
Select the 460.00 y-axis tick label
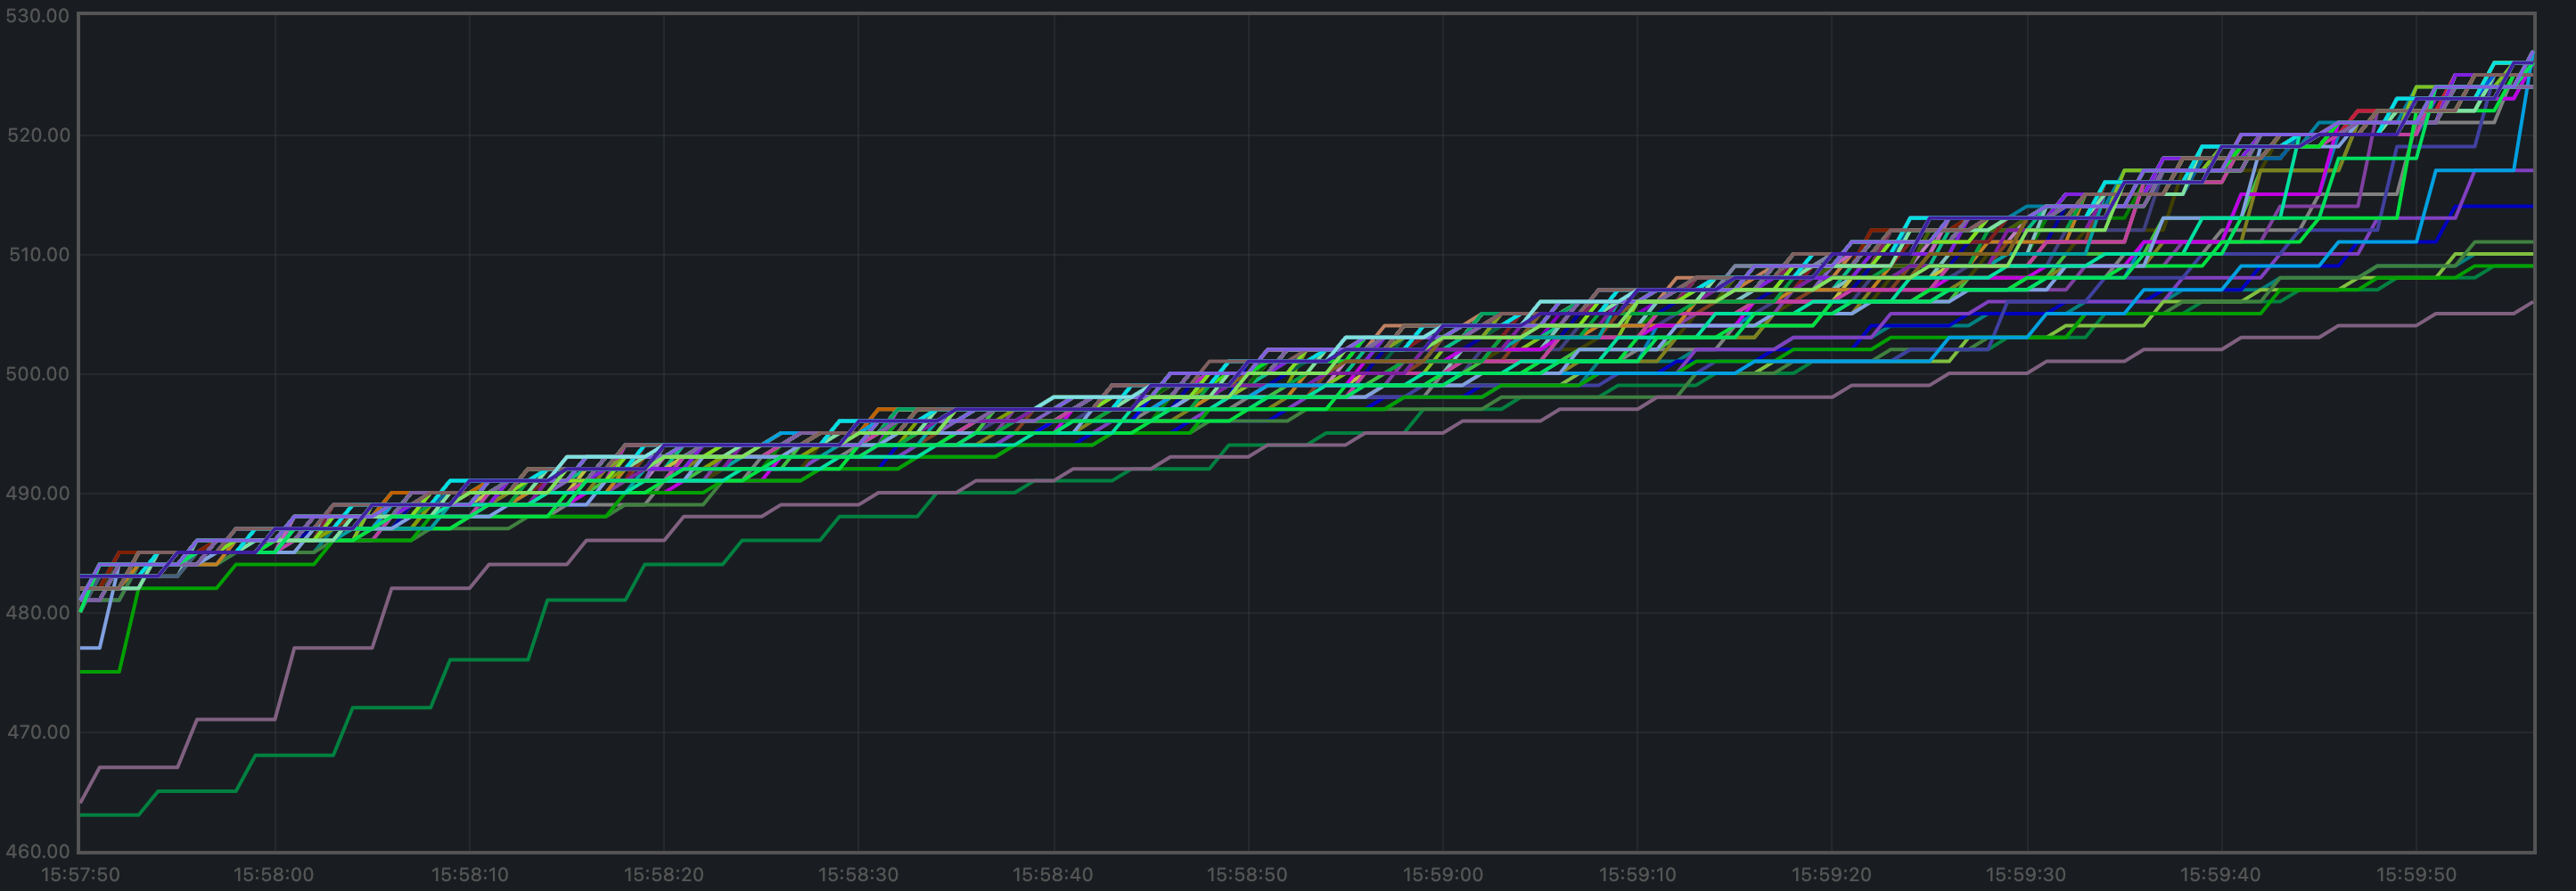[38, 851]
